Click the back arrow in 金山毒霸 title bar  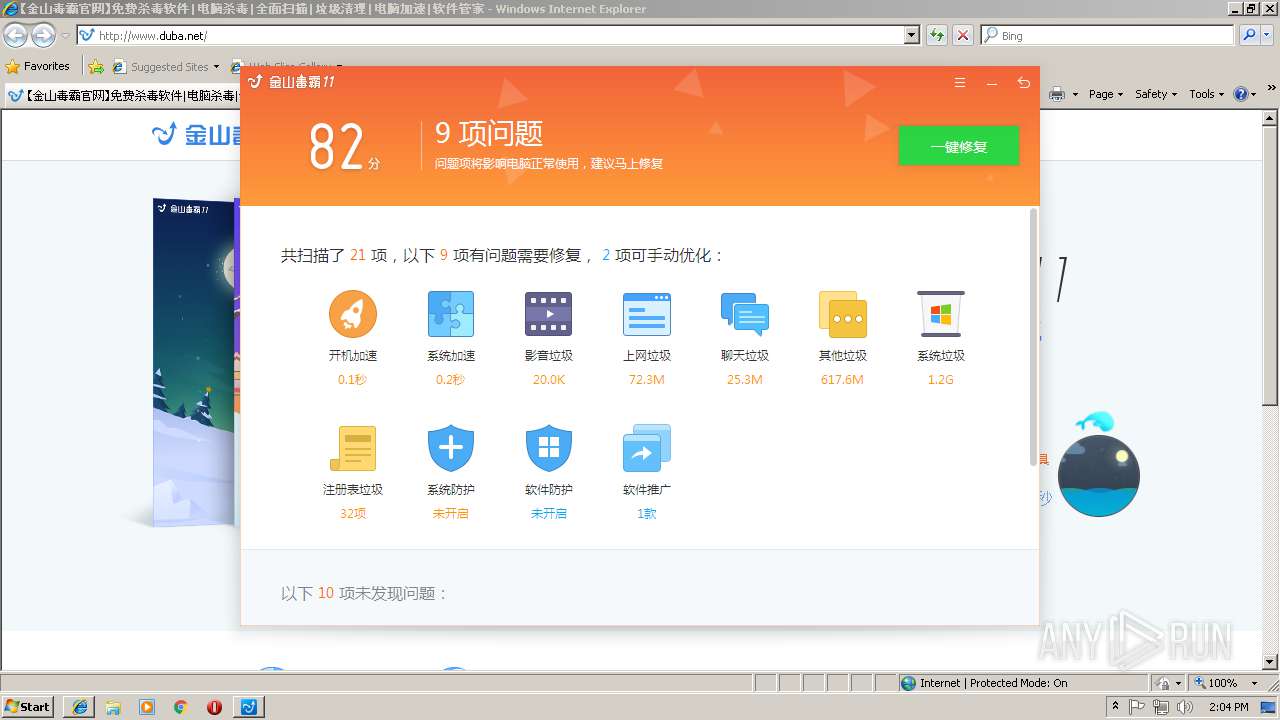coord(1023,83)
